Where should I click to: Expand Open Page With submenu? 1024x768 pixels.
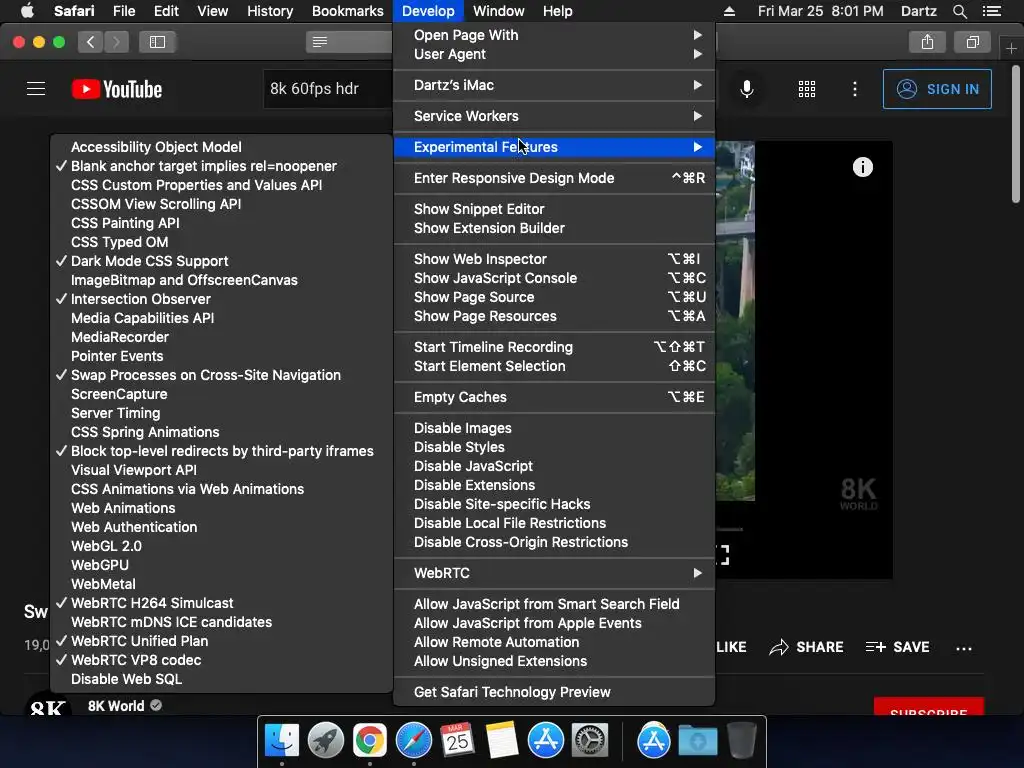click(554, 35)
